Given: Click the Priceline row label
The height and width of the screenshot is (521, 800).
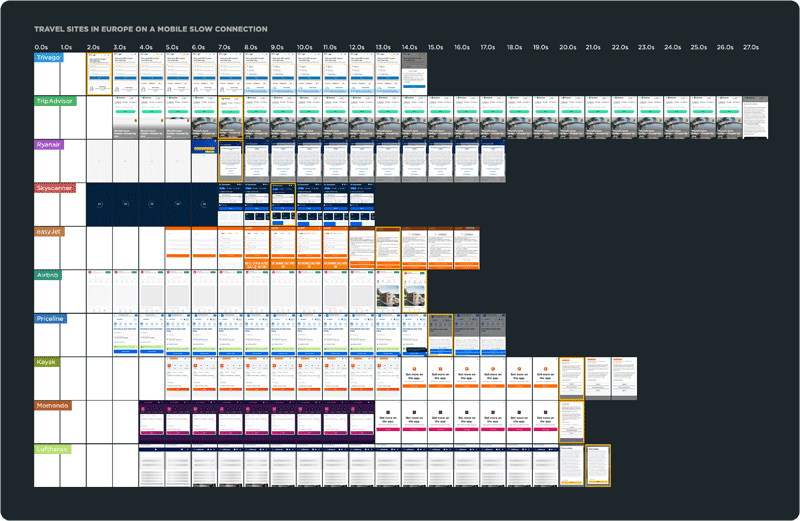Looking at the screenshot, I should tap(51, 318).
